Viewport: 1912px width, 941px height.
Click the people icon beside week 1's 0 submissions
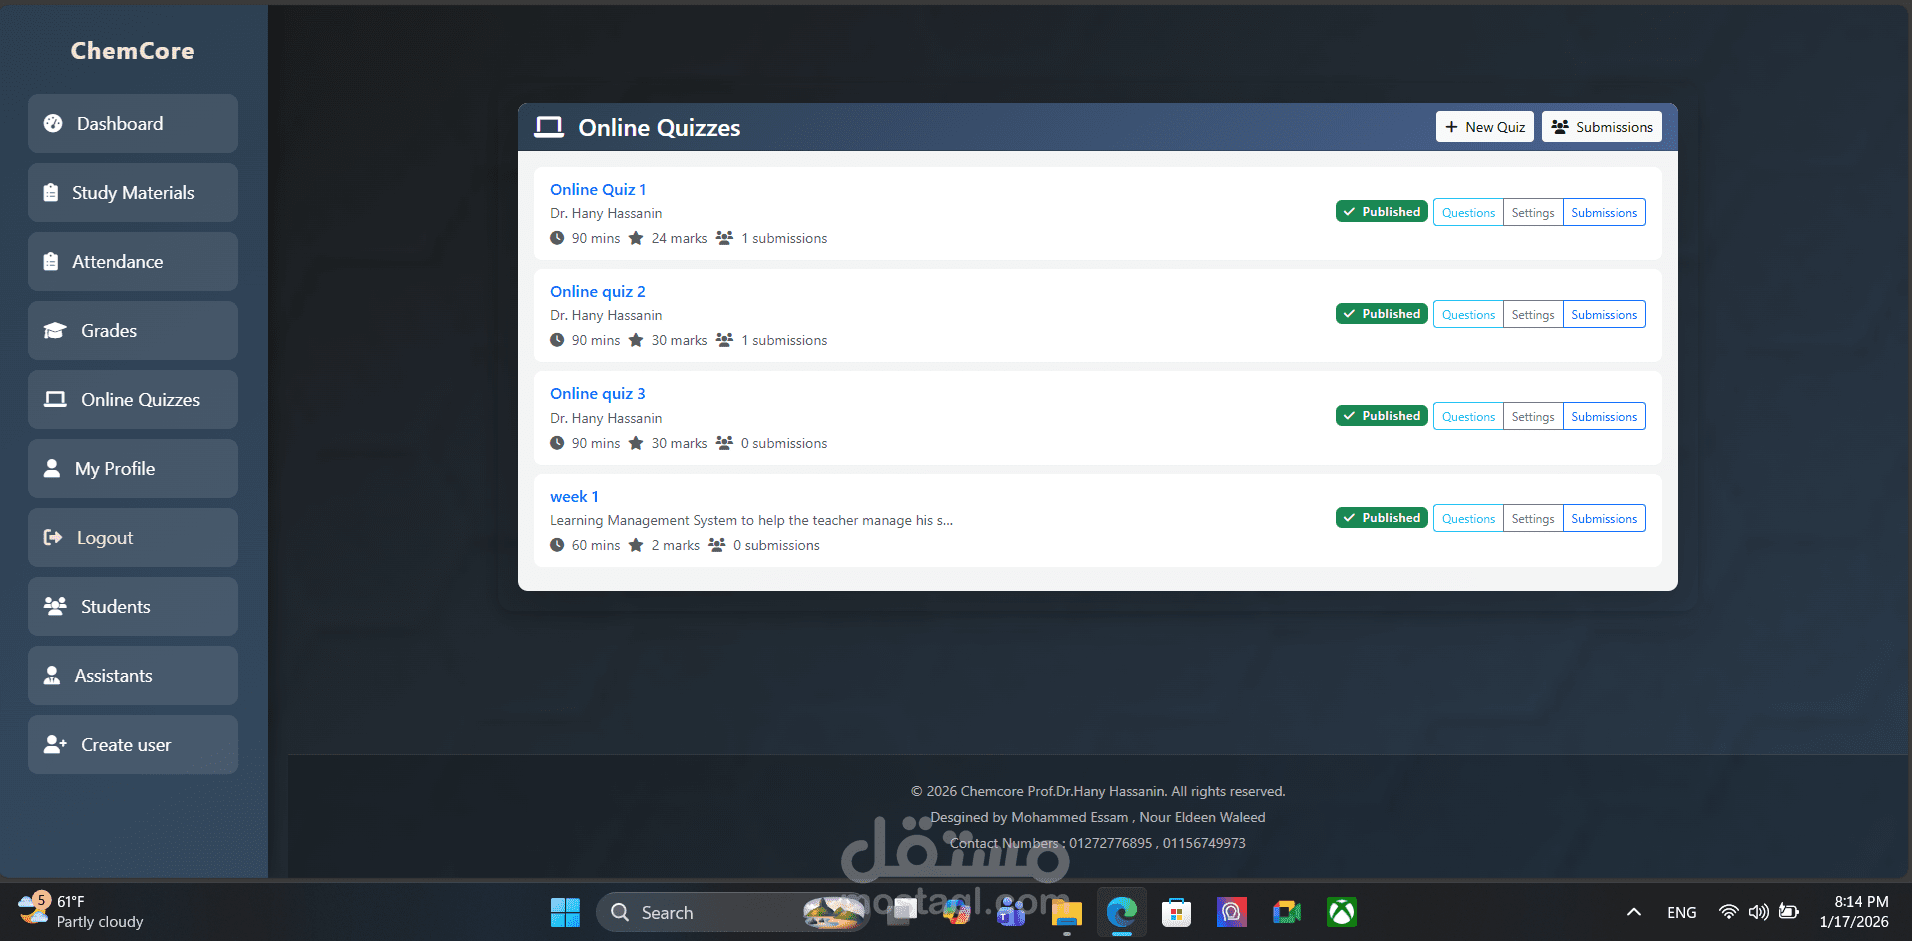click(717, 545)
